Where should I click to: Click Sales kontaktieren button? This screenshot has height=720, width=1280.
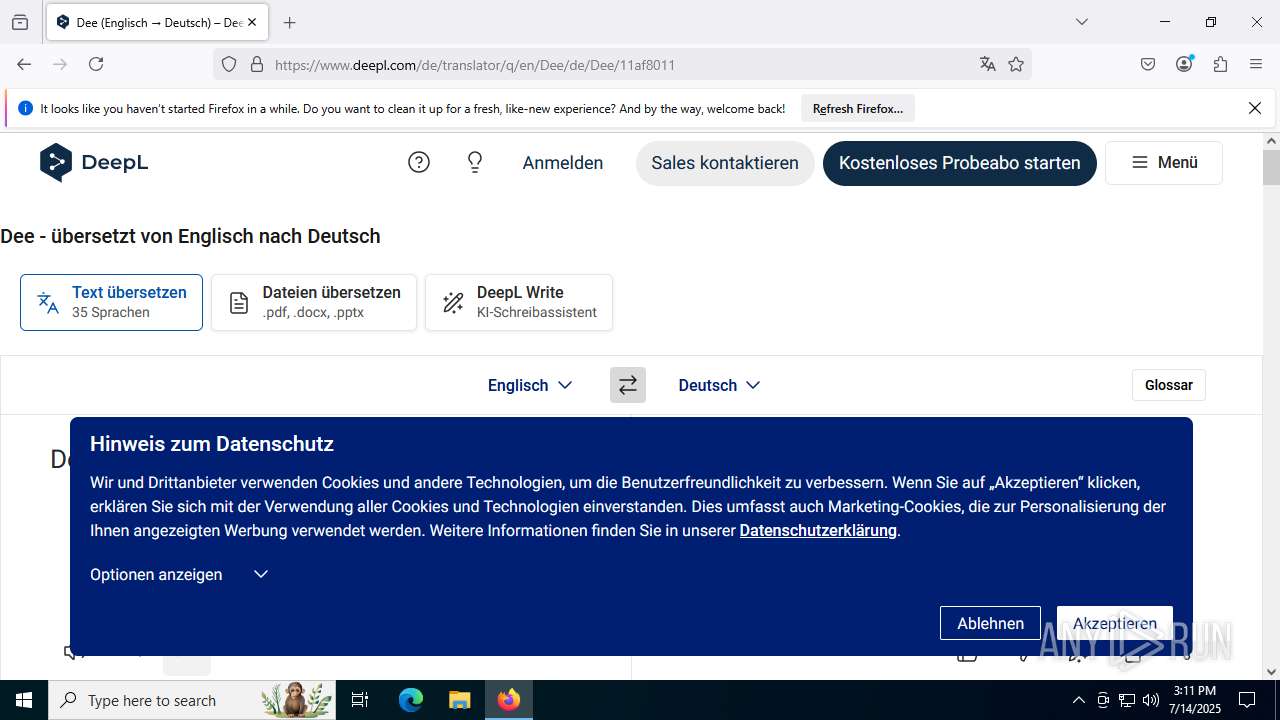click(x=725, y=163)
